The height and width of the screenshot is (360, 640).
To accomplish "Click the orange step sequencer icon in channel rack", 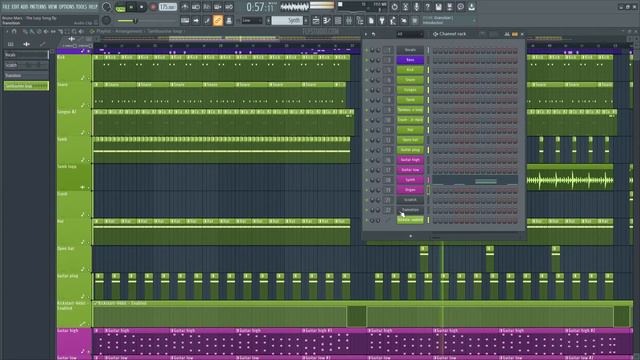I will point(515,34).
